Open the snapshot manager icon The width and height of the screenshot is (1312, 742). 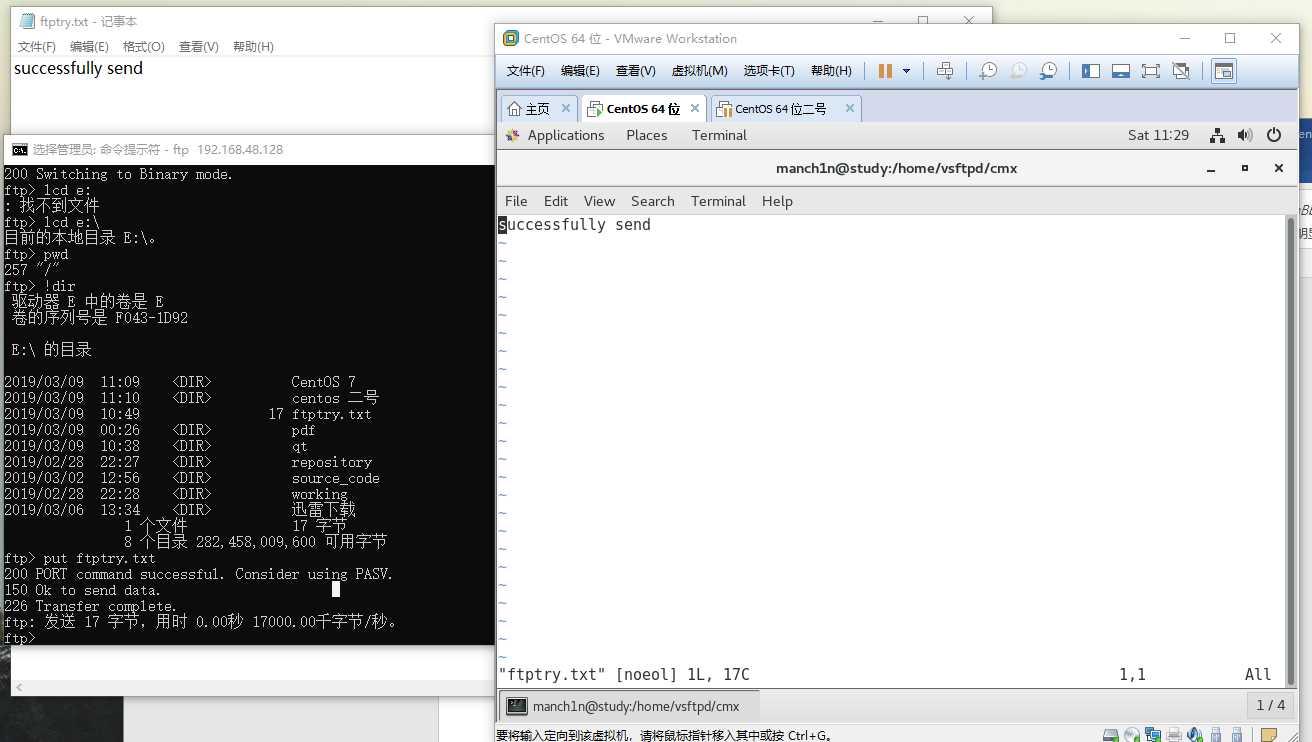(1048, 71)
